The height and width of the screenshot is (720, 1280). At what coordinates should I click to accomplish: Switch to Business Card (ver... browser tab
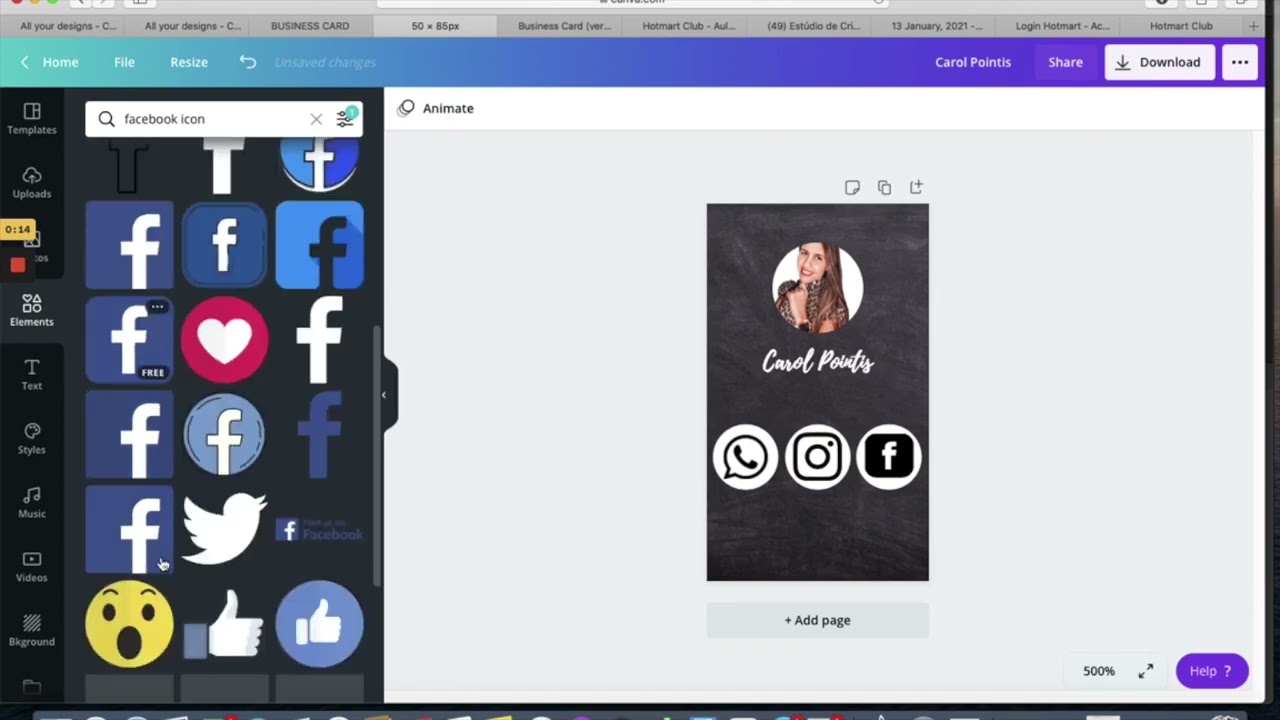point(564,26)
